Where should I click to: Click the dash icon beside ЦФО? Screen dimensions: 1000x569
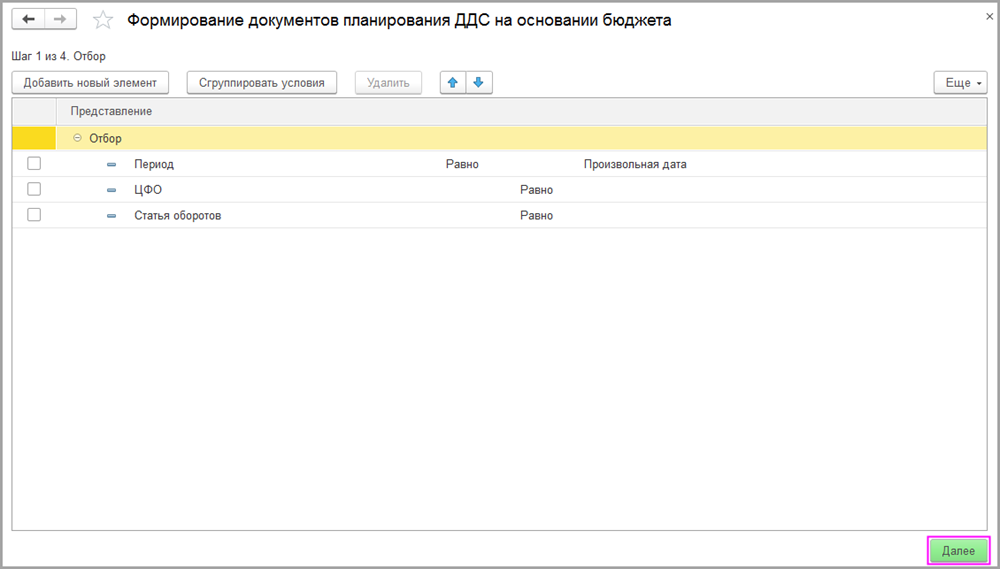[111, 190]
